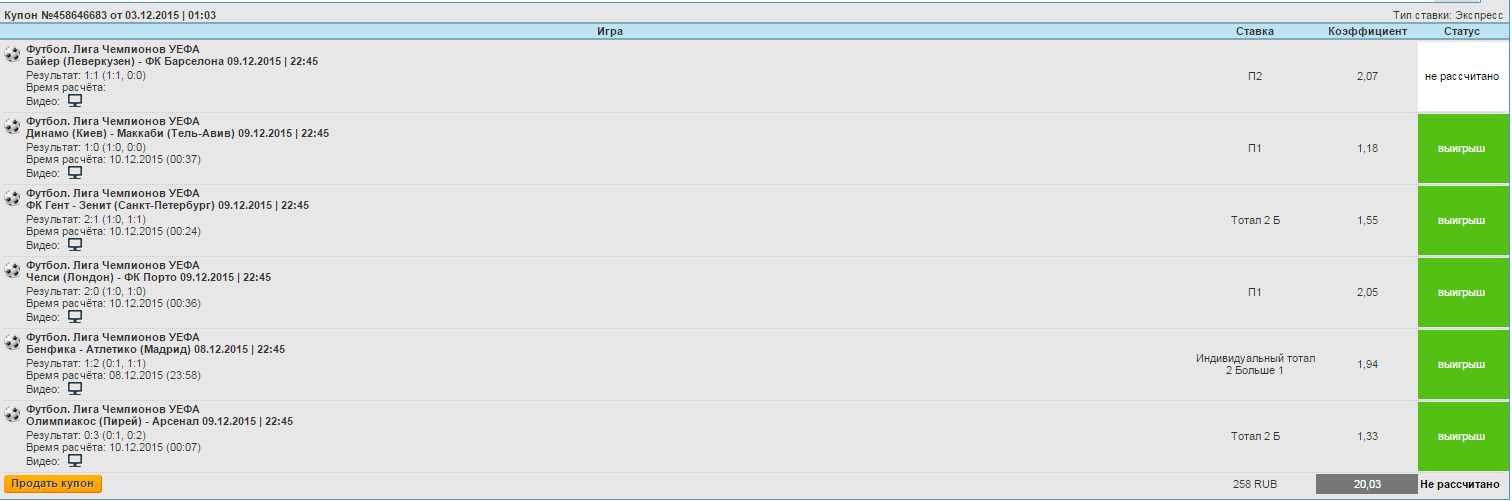Viewport: 1512px width, 501px height.
Task: Click green выигрыш status for Гент - Зенит
Action: pos(1462,220)
